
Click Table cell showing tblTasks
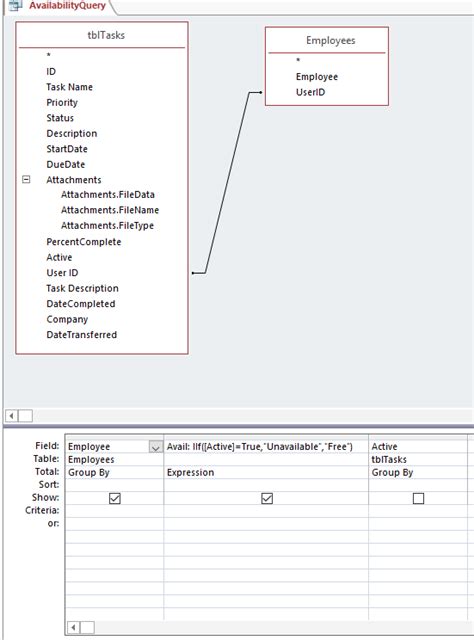pos(418,460)
